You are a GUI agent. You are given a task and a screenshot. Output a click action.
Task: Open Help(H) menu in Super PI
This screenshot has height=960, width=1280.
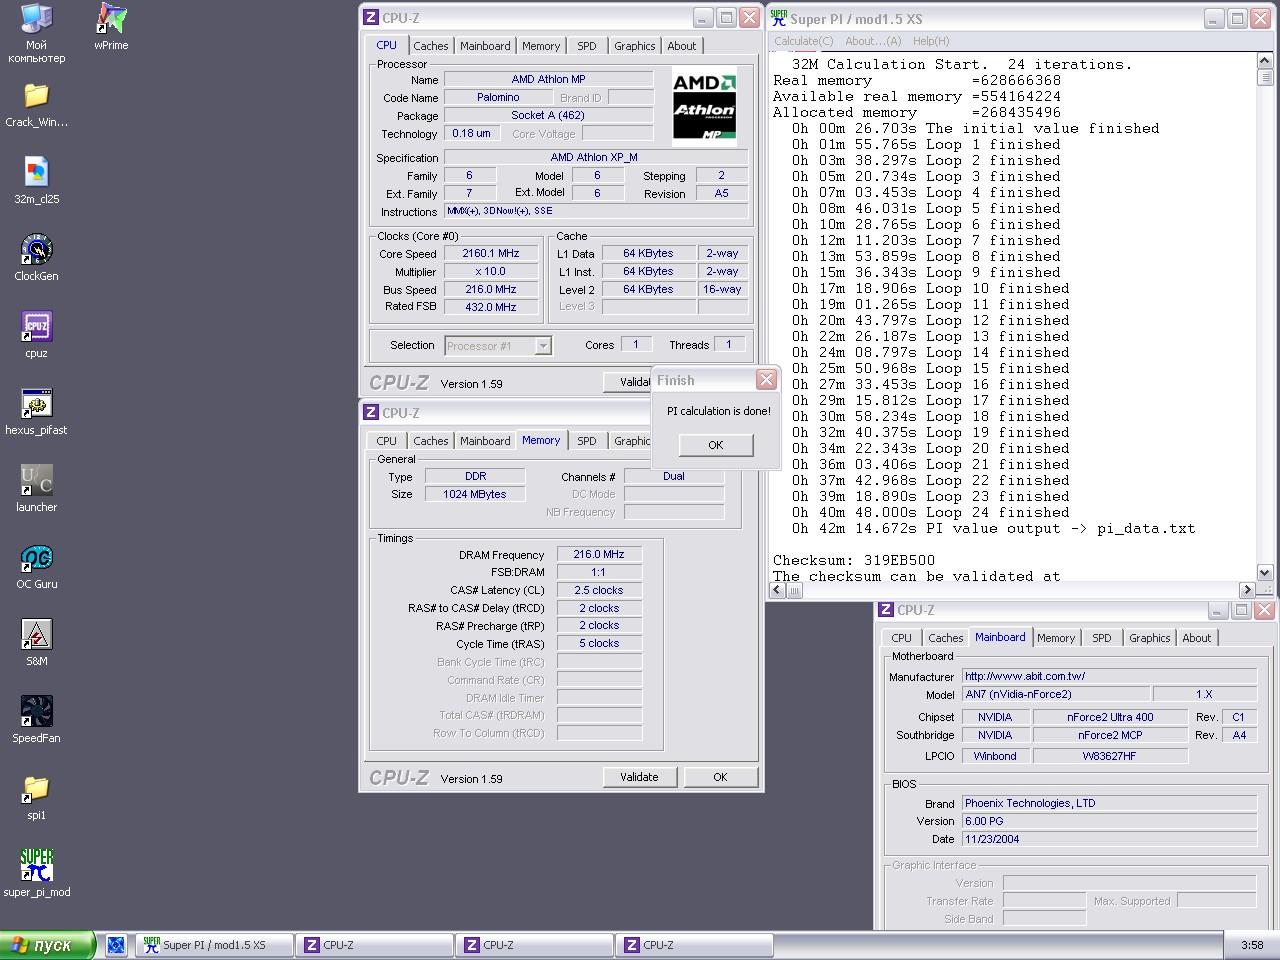[931, 41]
